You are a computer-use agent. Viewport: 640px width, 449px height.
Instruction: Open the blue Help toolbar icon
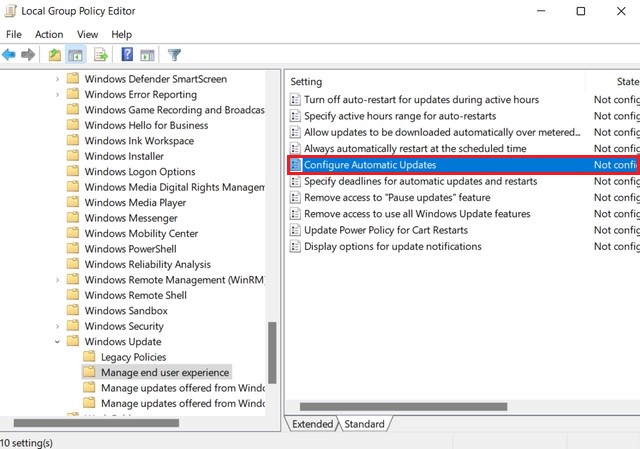click(x=127, y=54)
